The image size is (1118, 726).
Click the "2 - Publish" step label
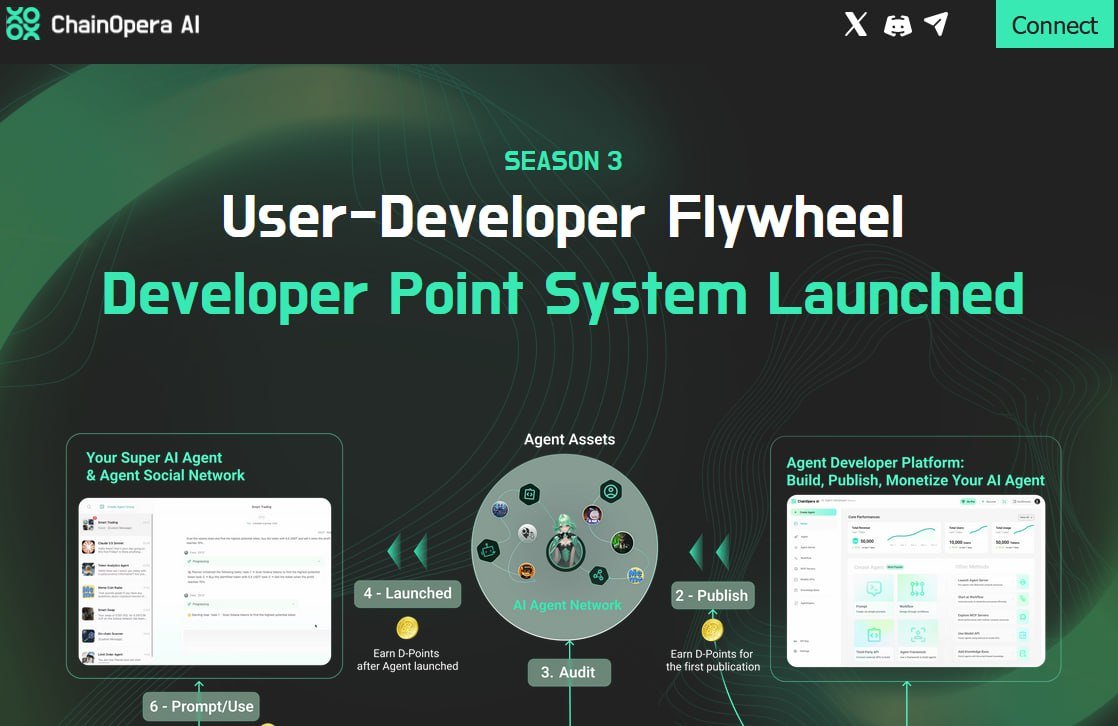[712, 595]
